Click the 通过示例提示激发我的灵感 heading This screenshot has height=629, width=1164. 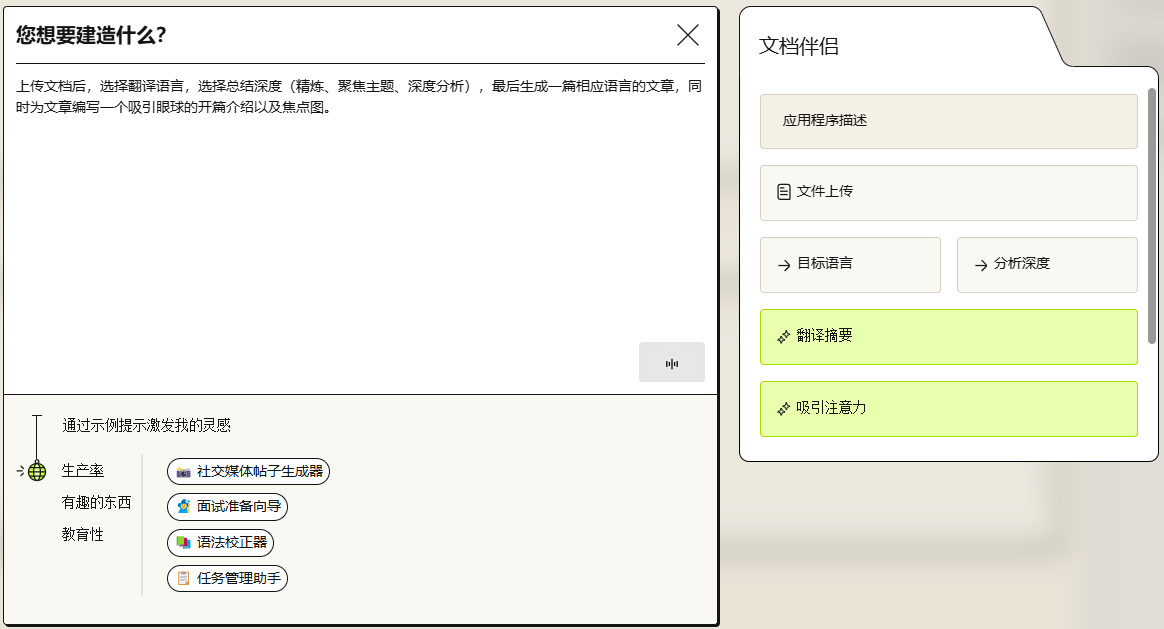tap(147, 426)
